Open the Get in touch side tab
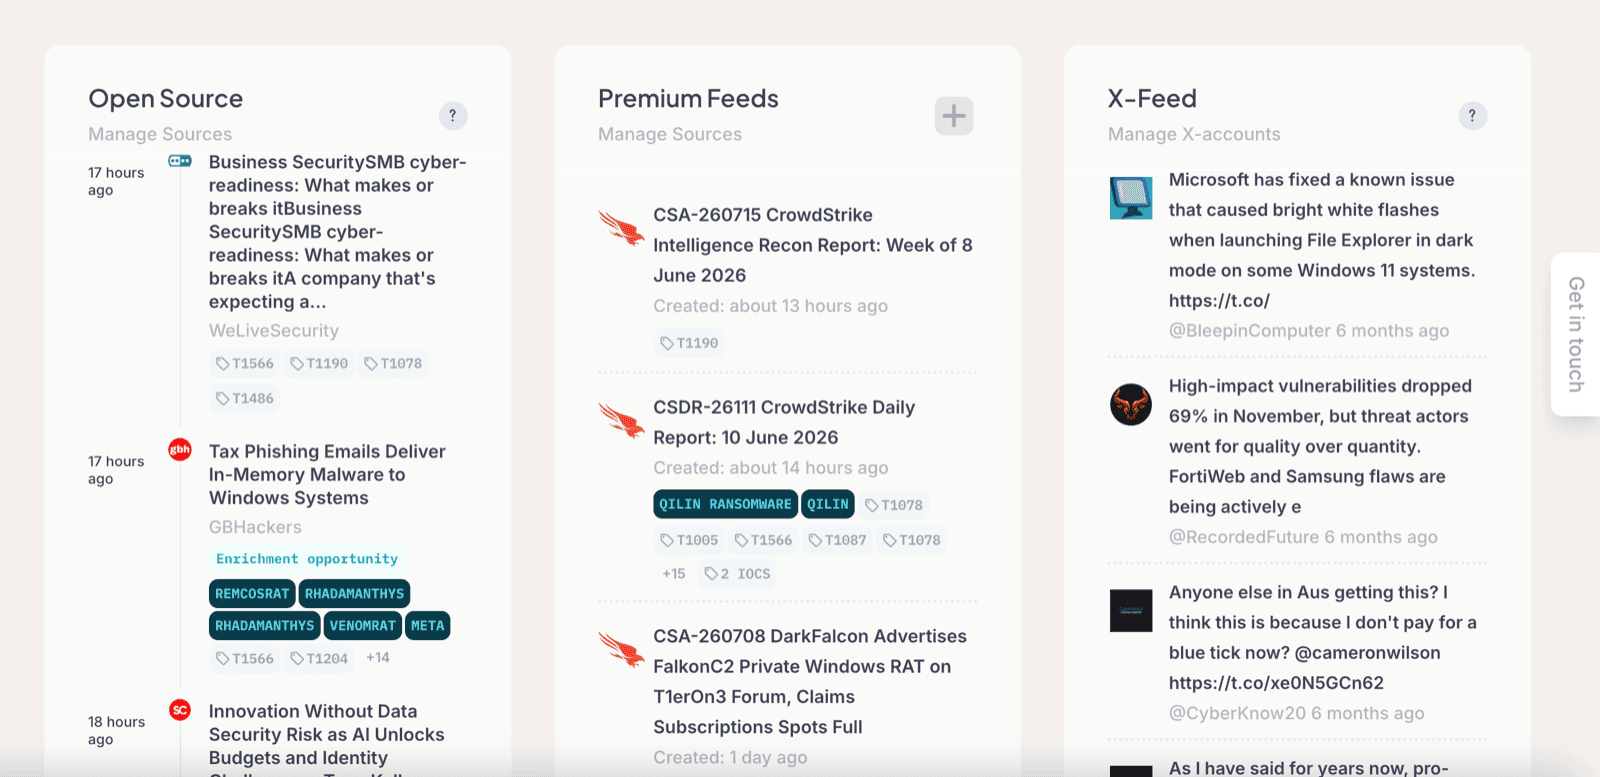The image size is (1600, 777). [1576, 334]
